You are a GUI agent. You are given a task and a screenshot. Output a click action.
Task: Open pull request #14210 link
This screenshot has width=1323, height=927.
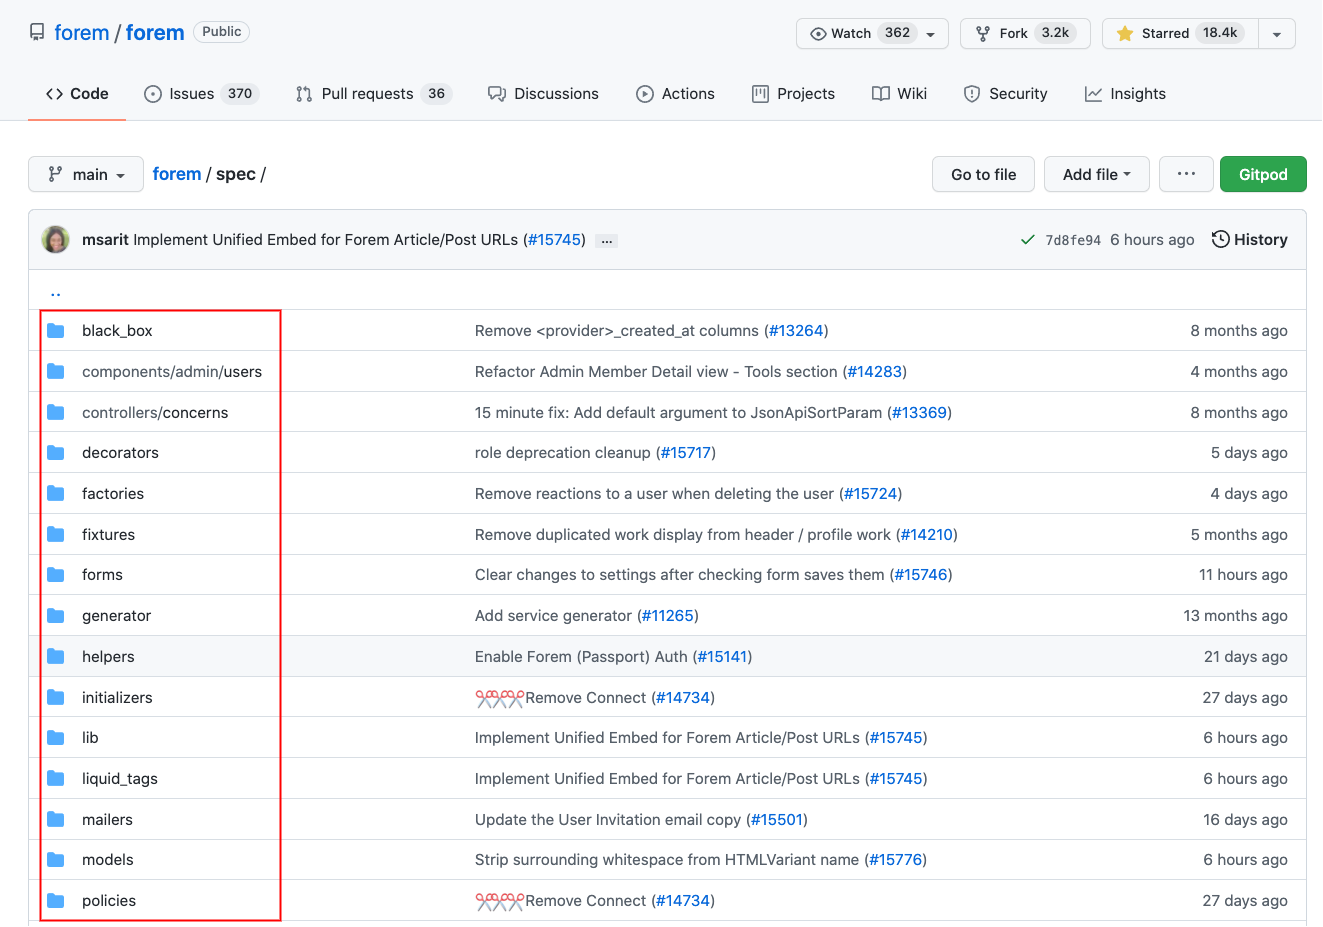point(927,535)
